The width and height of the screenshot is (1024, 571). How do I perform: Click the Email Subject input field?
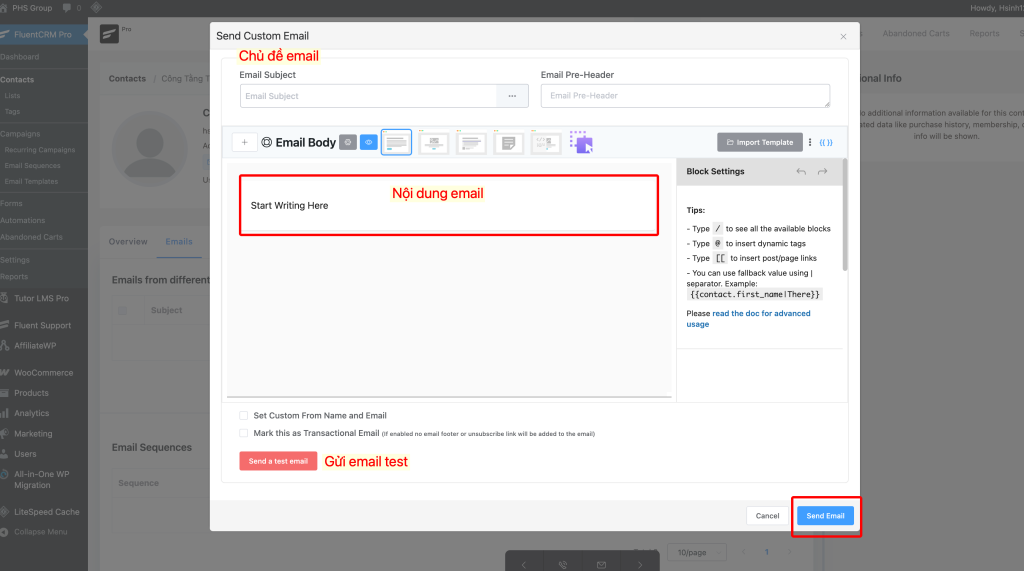368,96
